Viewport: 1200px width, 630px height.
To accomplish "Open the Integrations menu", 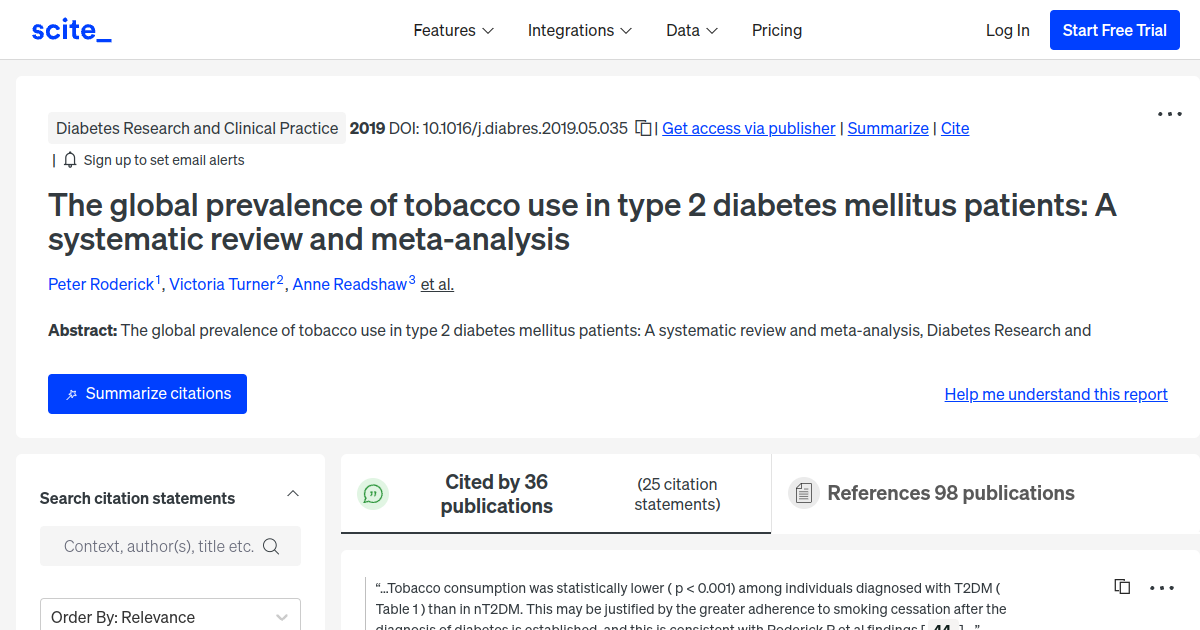I will coord(579,30).
